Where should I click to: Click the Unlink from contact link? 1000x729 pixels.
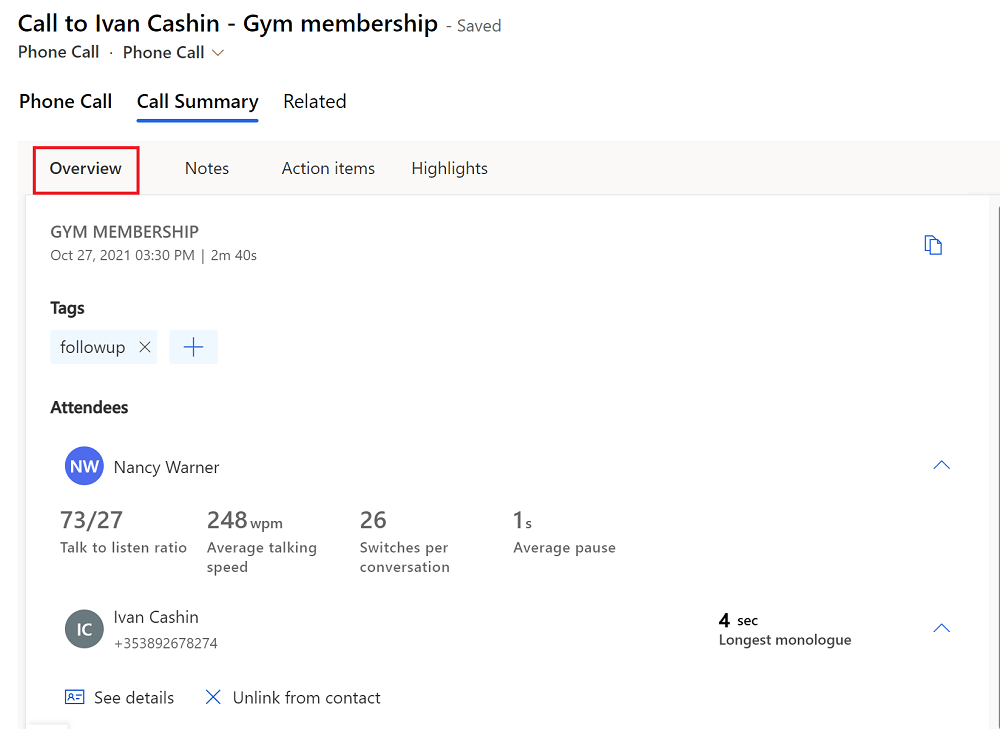click(306, 698)
